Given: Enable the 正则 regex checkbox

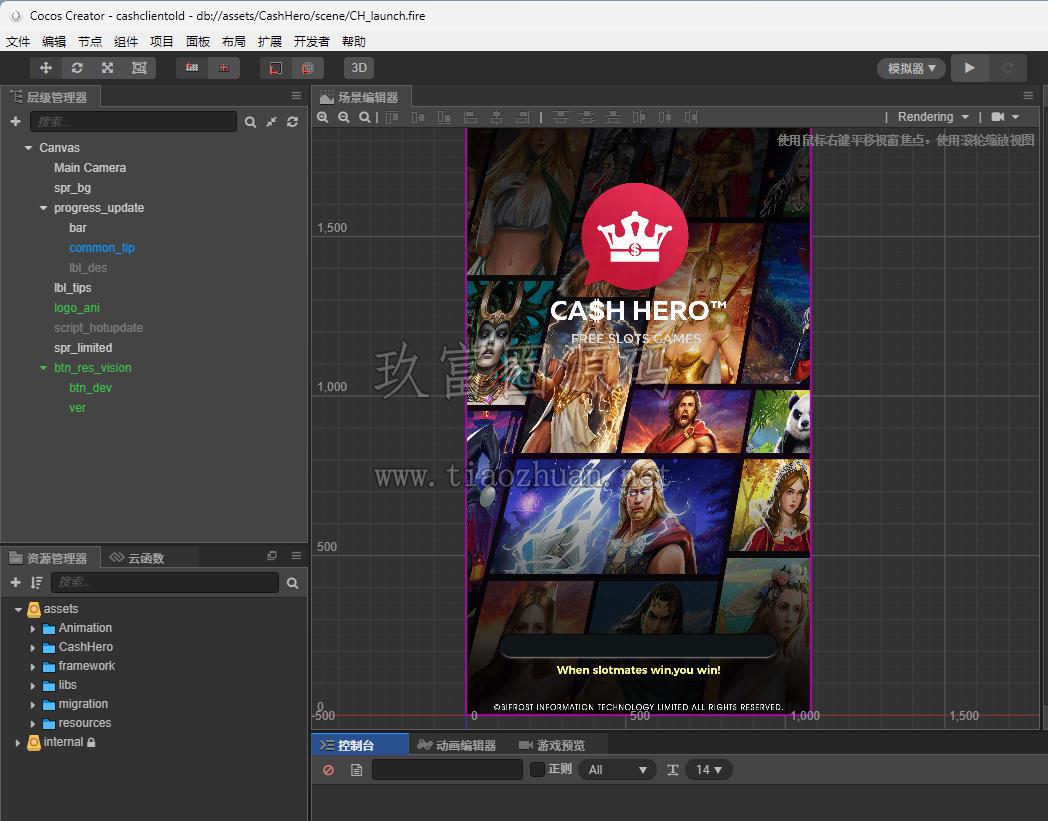Looking at the screenshot, I should (x=537, y=770).
